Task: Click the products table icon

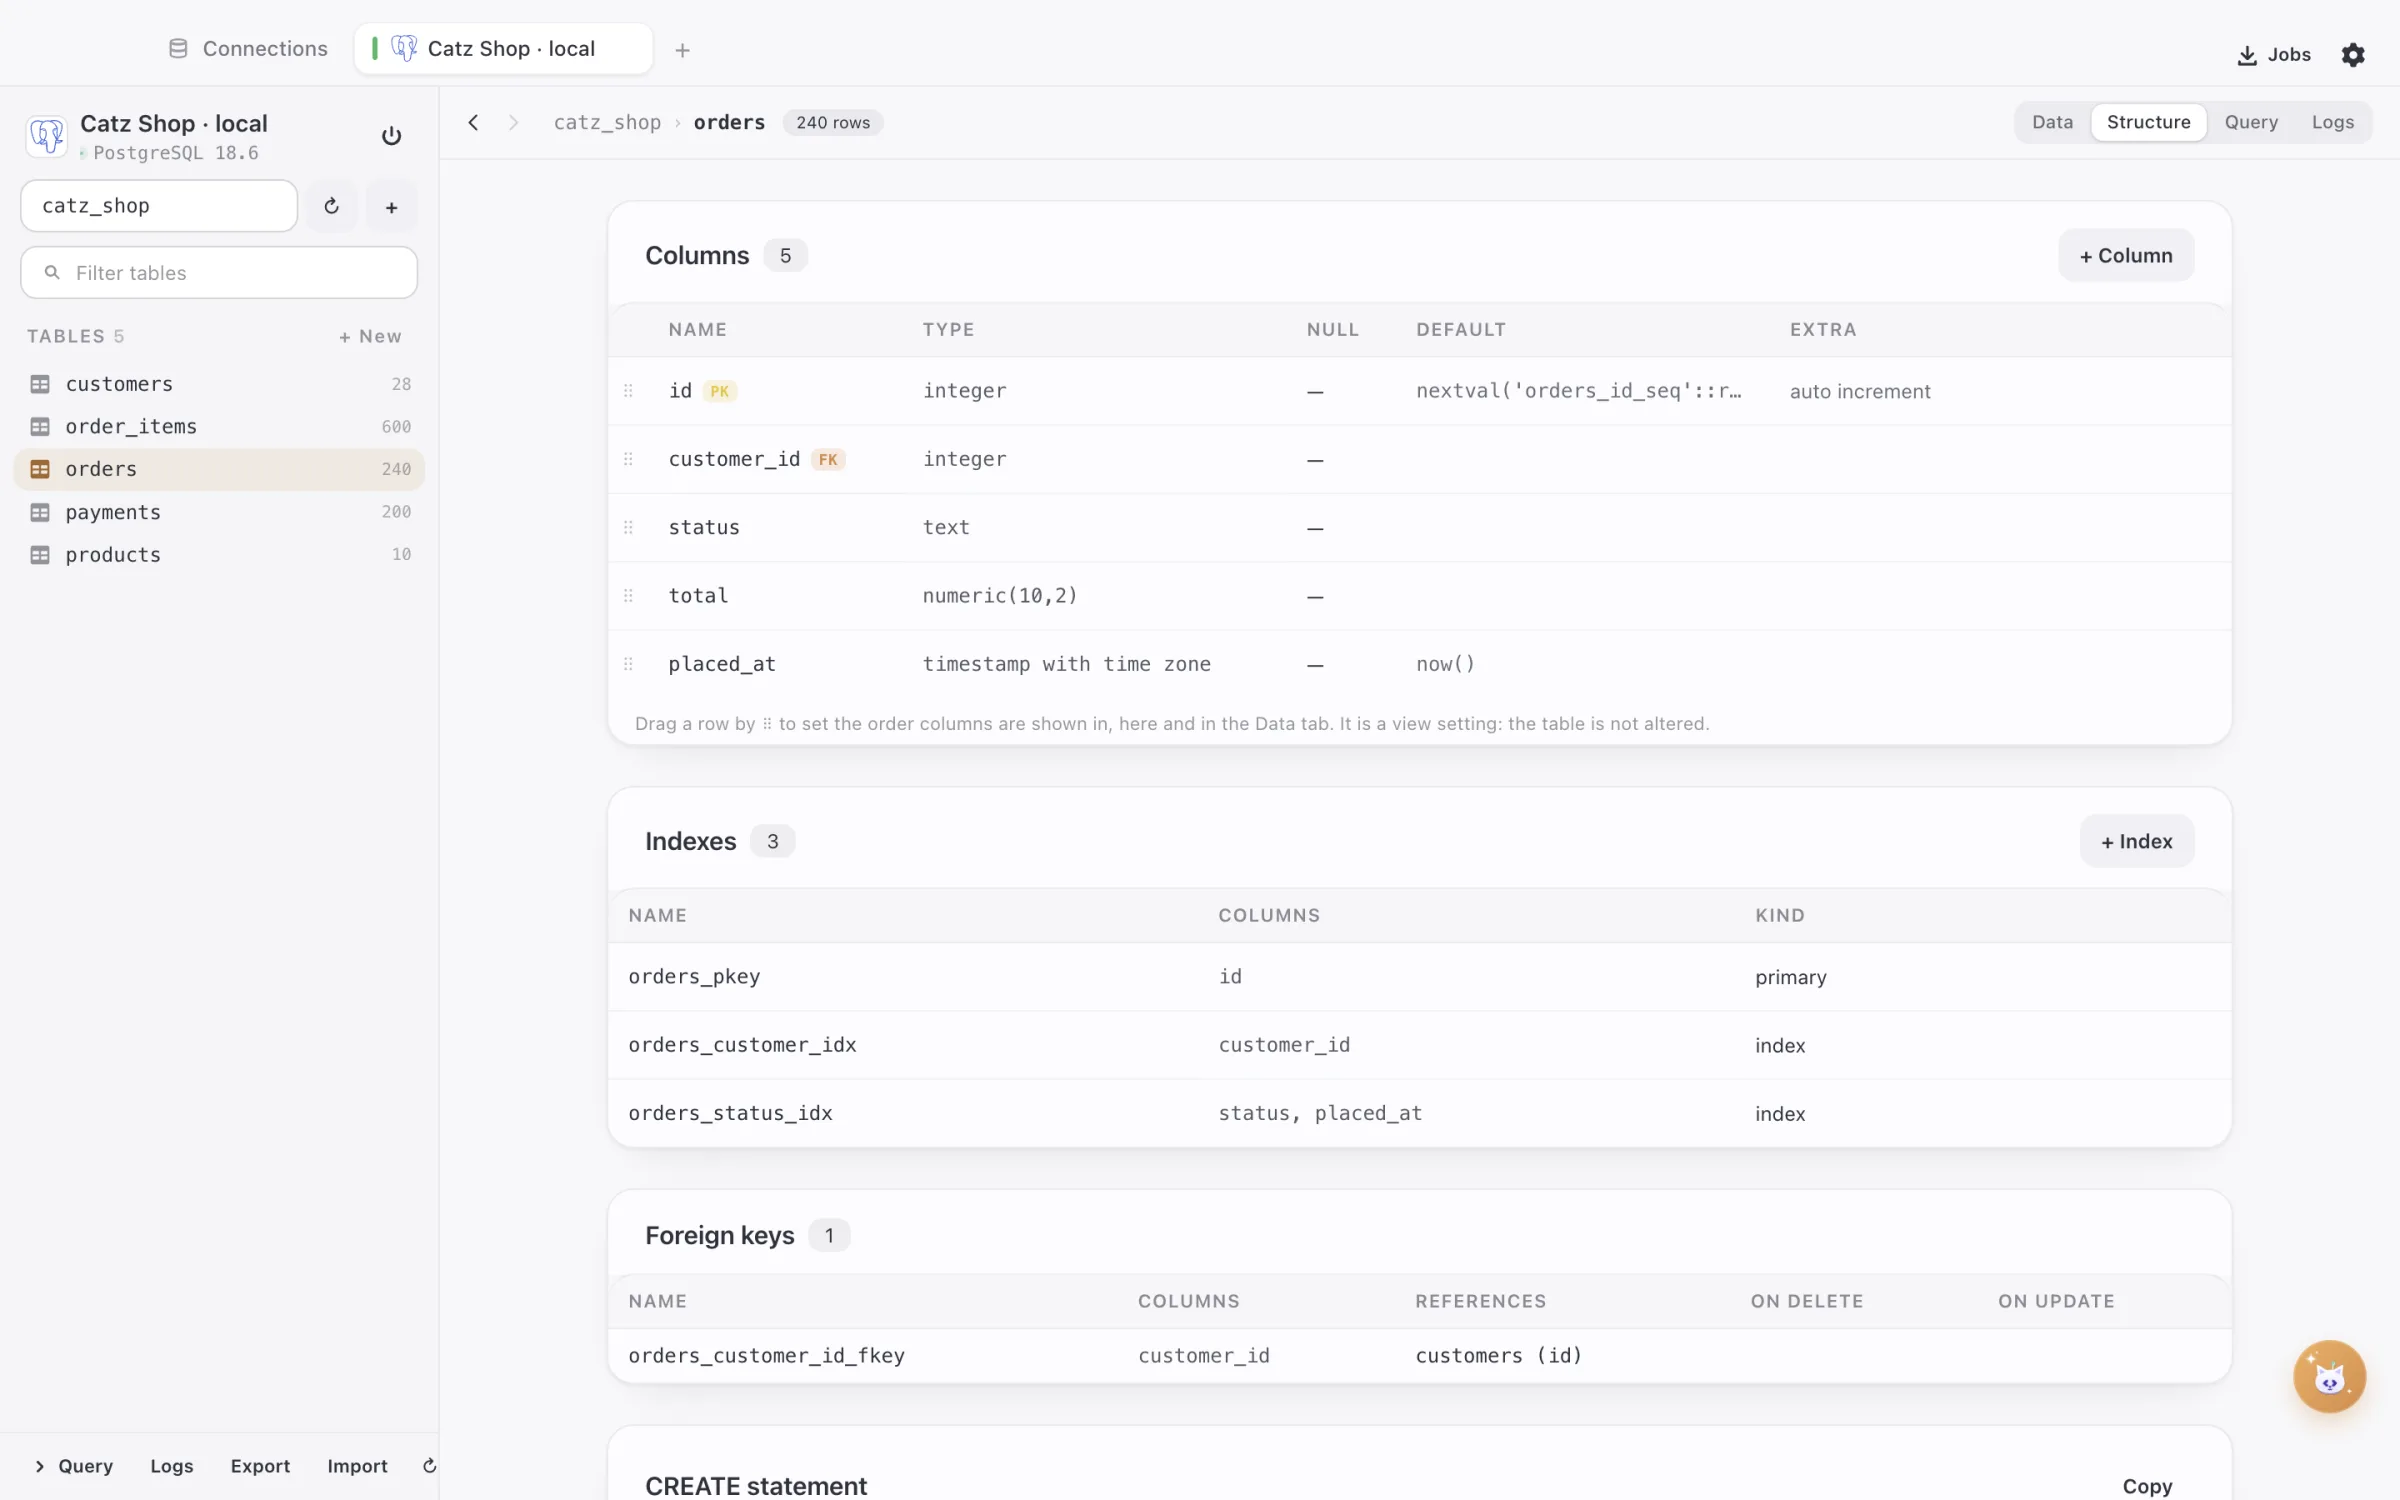Action: 40,555
